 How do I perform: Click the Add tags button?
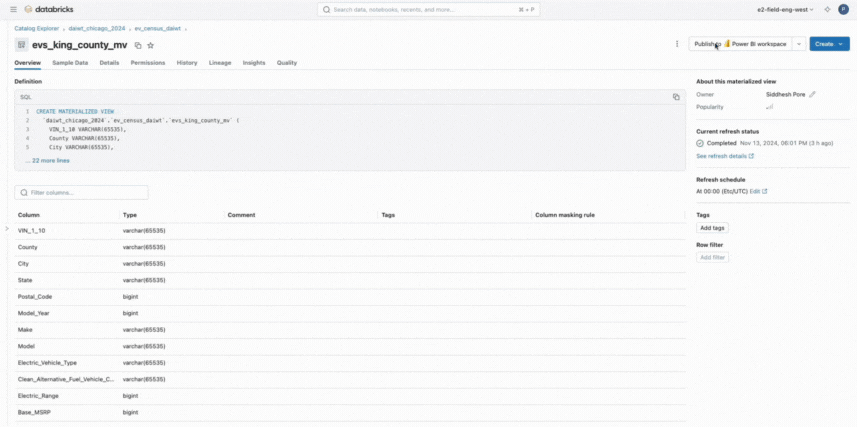(x=712, y=228)
